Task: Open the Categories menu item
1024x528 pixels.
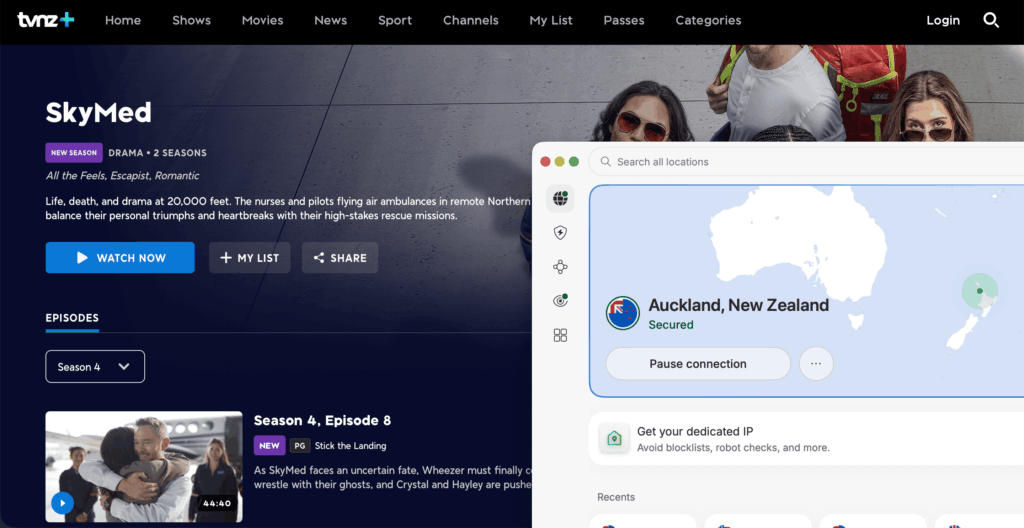Action: [x=709, y=20]
